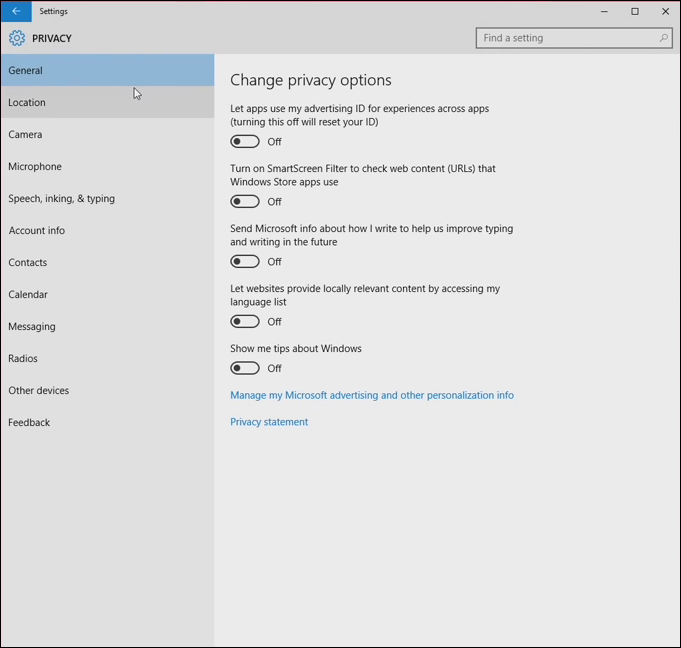Screen dimensions: 681x648
Task: Open the Camera privacy section
Action: point(108,135)
